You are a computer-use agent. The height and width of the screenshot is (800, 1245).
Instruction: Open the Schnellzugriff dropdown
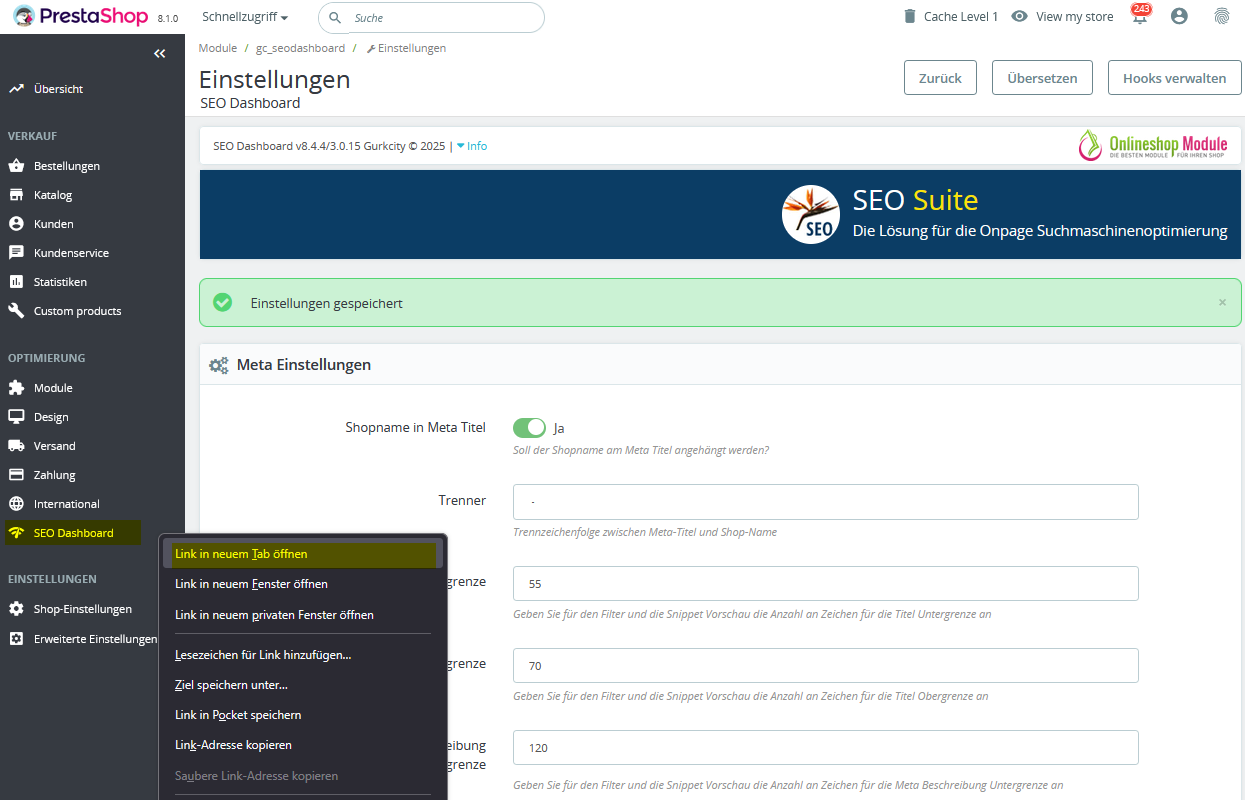pyautogui.click(x=245, y=17)
